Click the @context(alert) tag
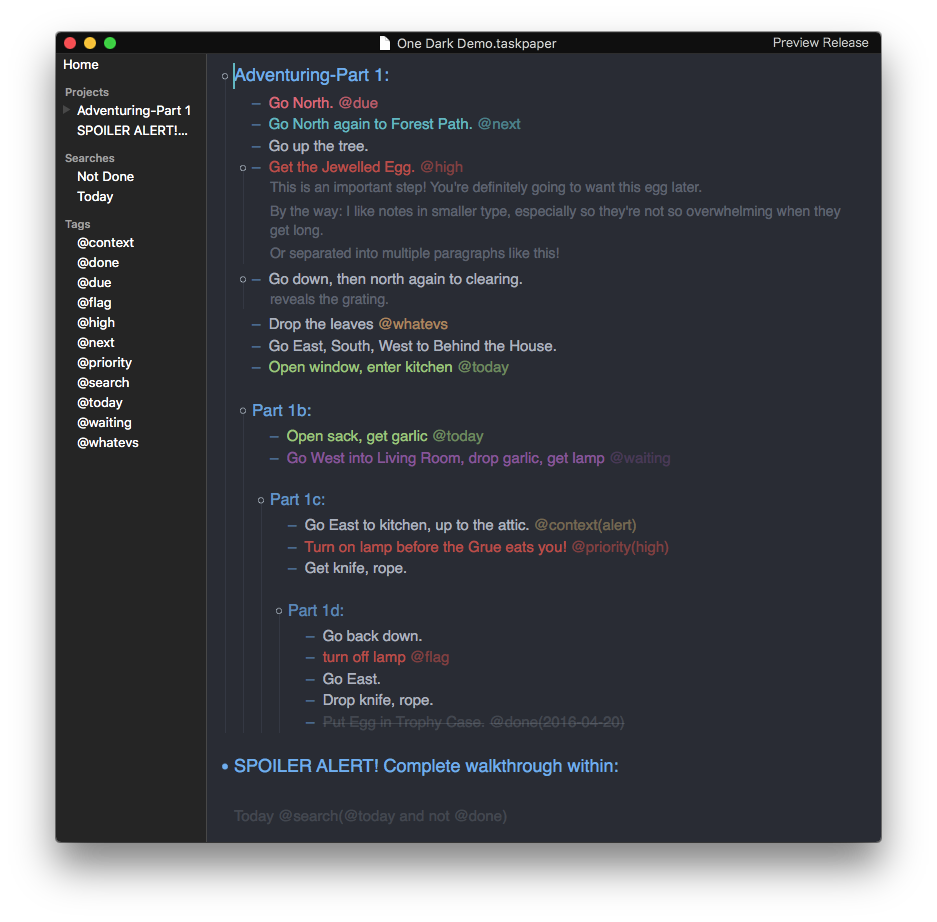This screenshot has height=922, width=937. coord(585,525)
